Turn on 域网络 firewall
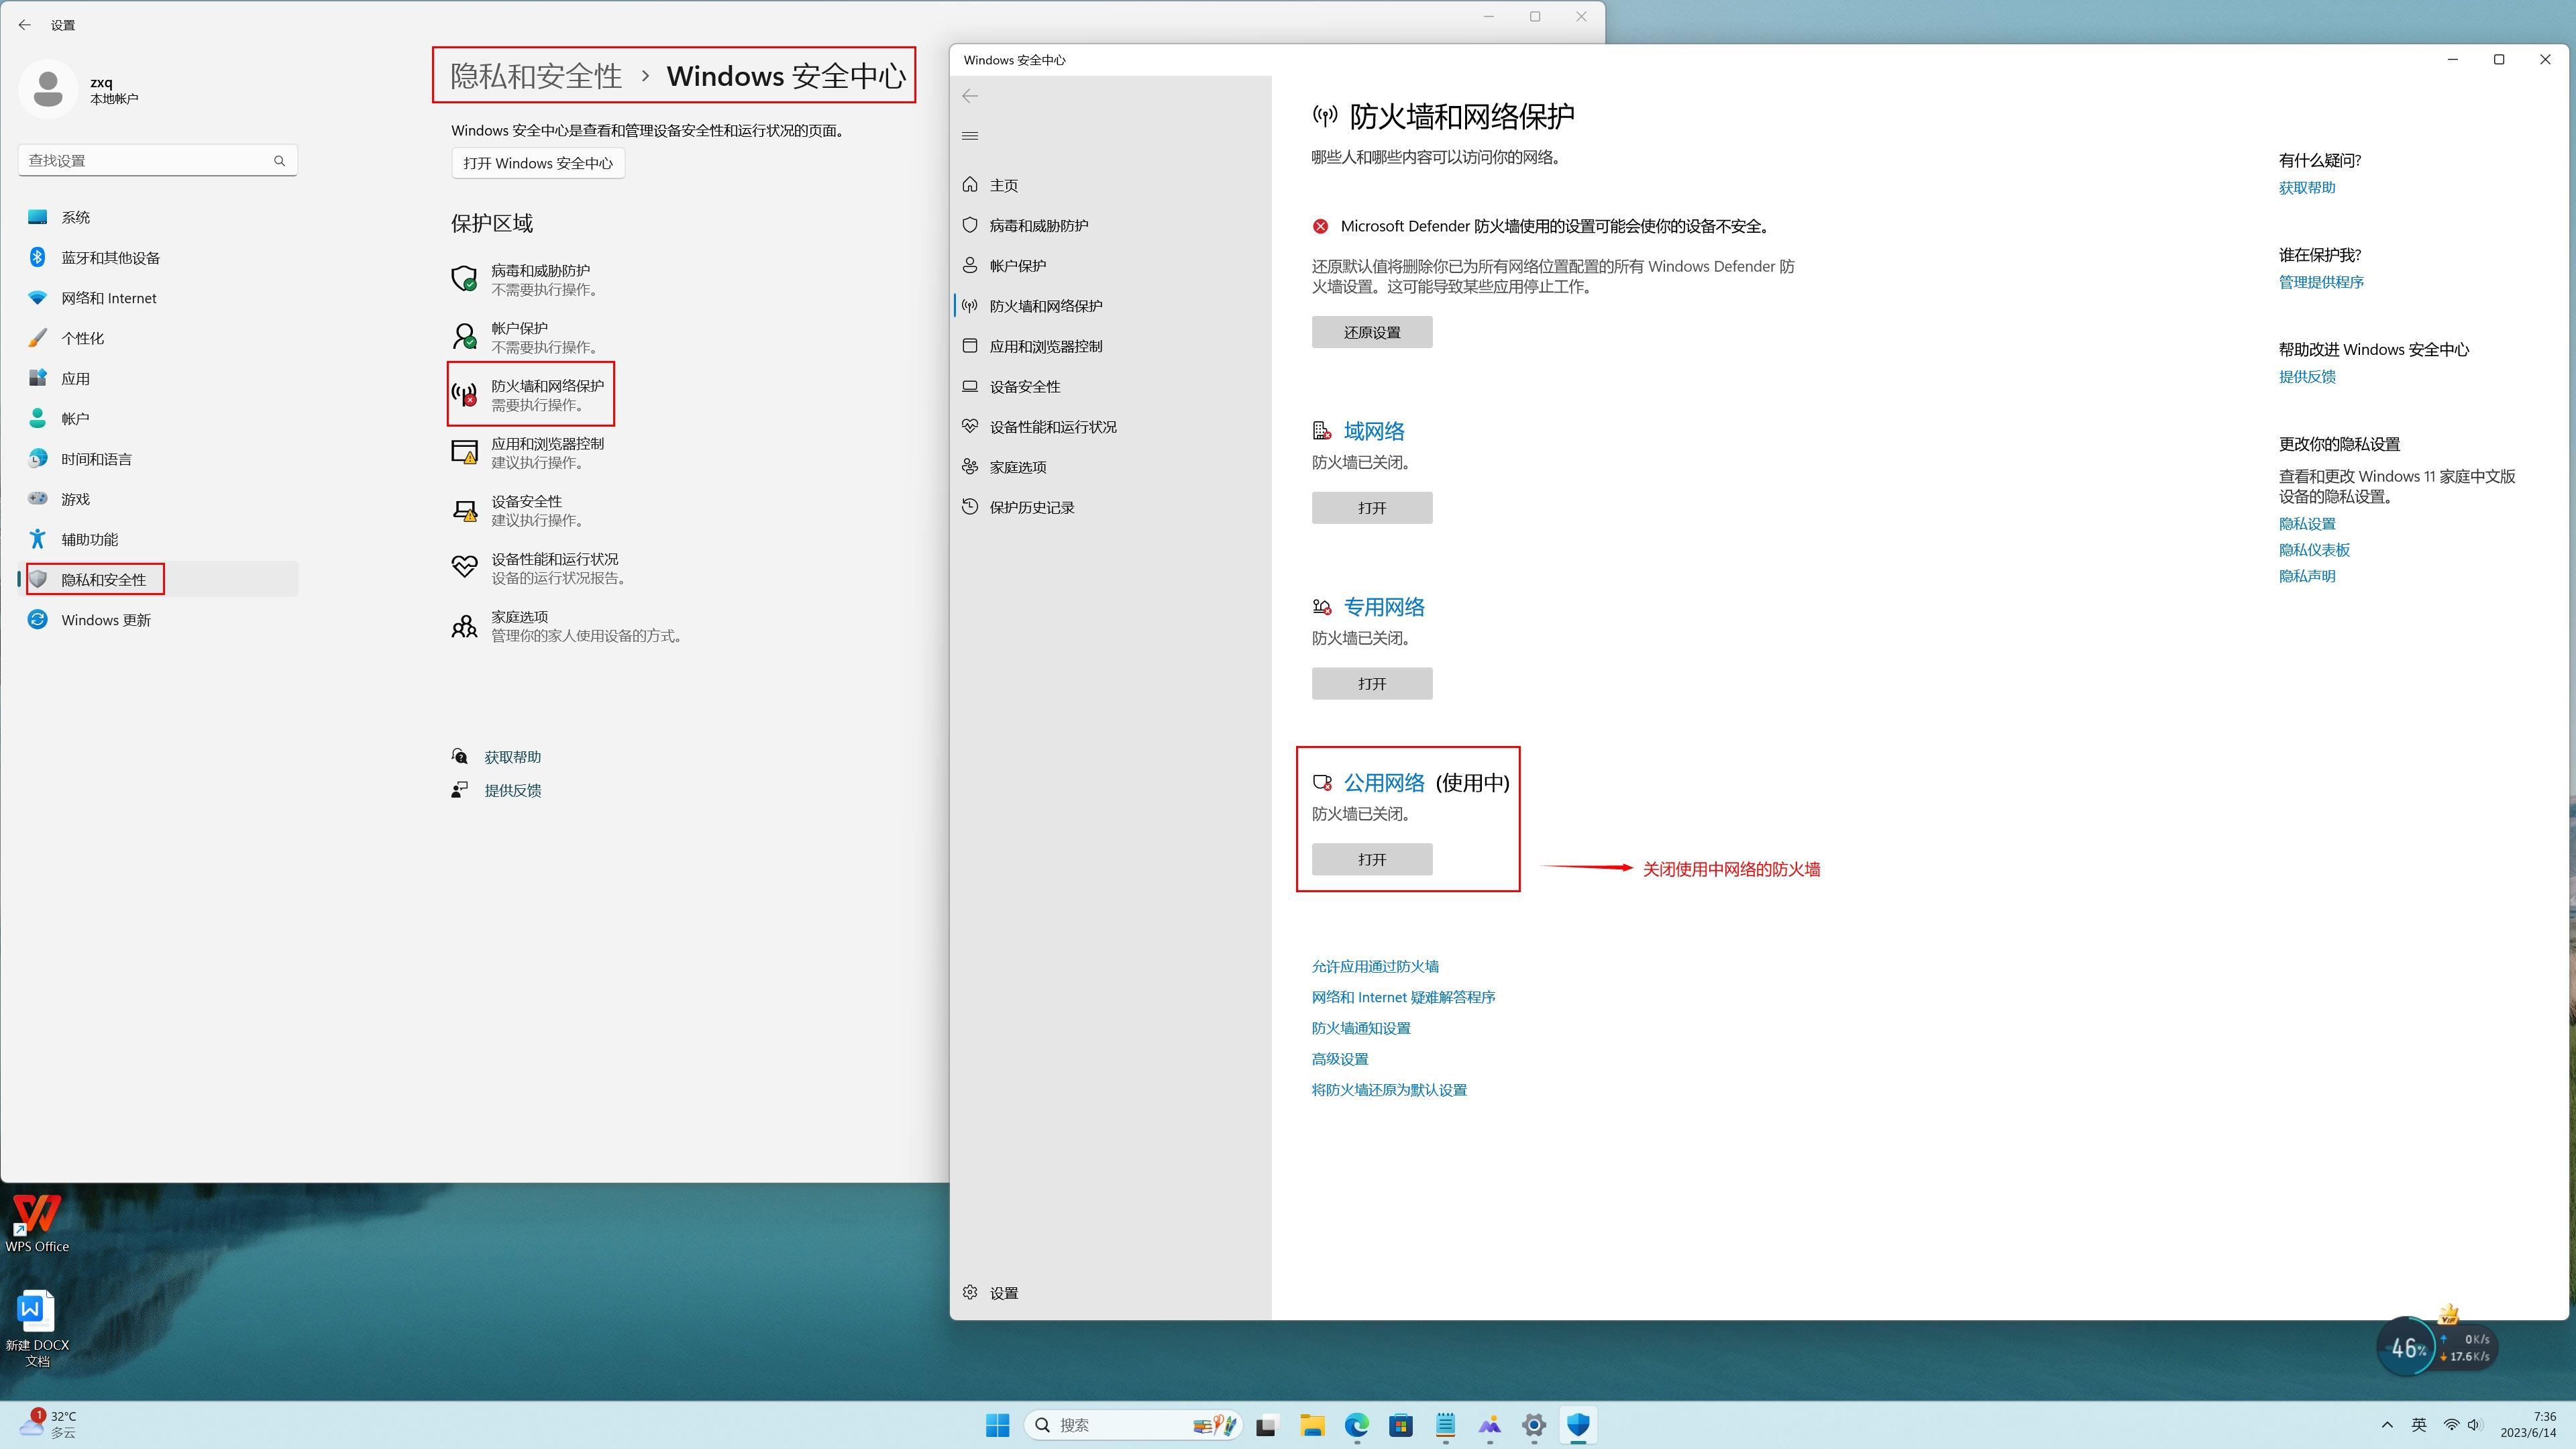 coord(1371,507)
